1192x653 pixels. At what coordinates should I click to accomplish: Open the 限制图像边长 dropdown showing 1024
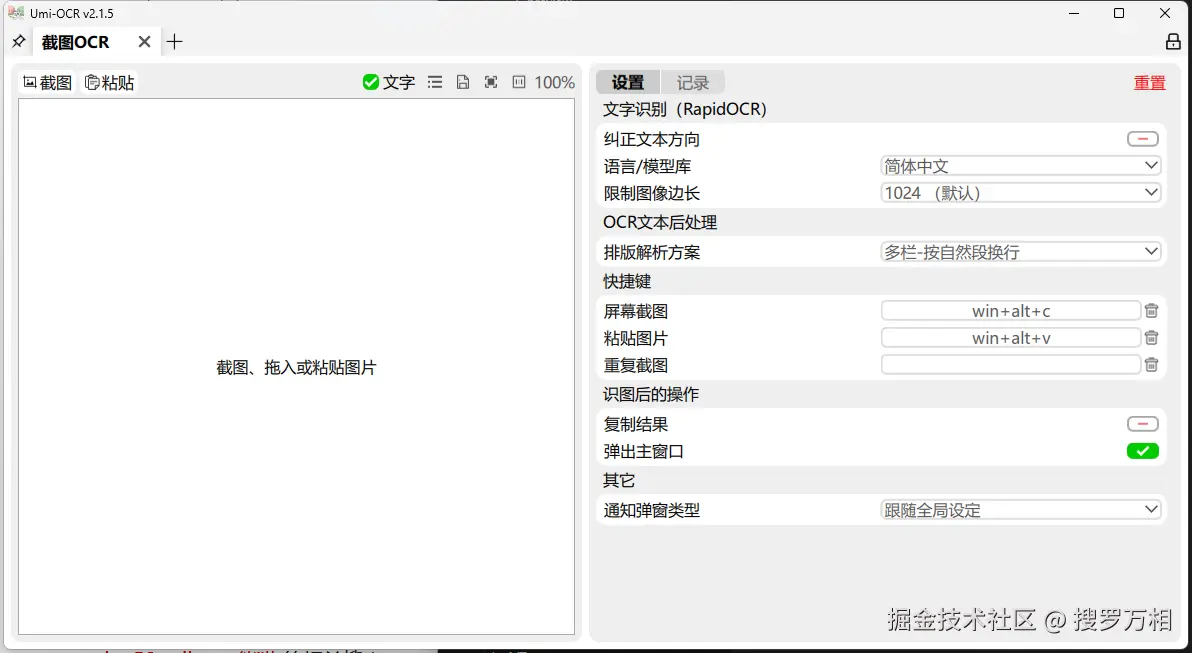(1021, 193)
